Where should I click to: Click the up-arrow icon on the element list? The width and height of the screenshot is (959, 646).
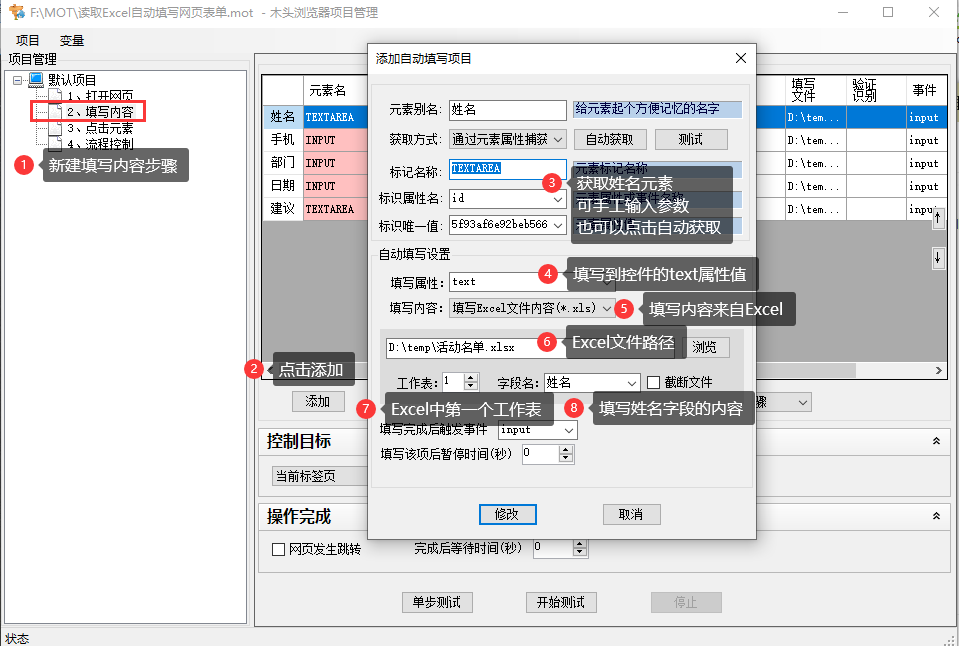[938, 219]
